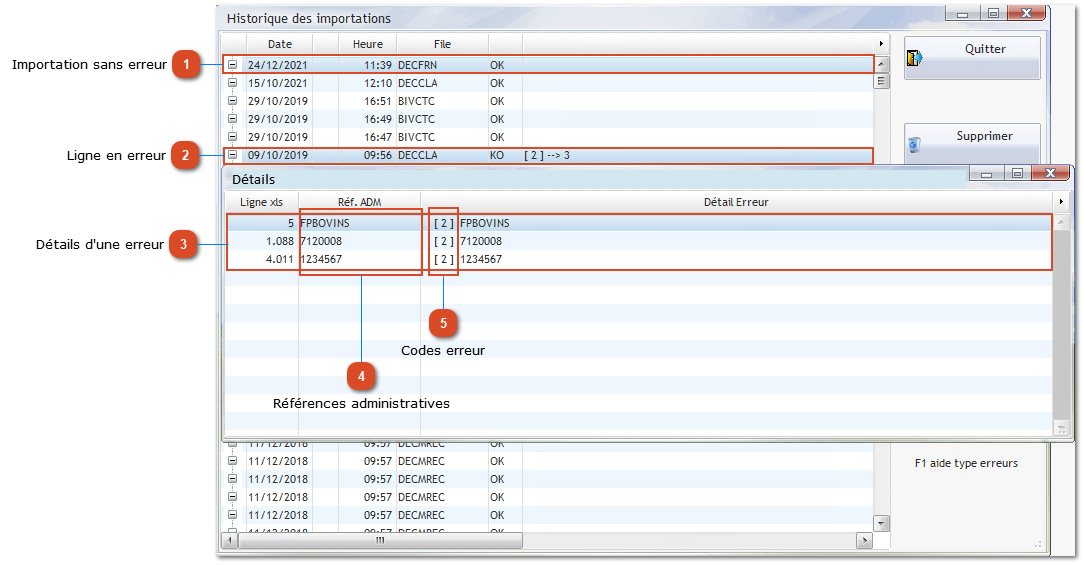The image size is (1084, 565).
Task: Toggle the tree node of the 29/10/2019 16:51 BIVCTC row
Action: click(232, 101)
